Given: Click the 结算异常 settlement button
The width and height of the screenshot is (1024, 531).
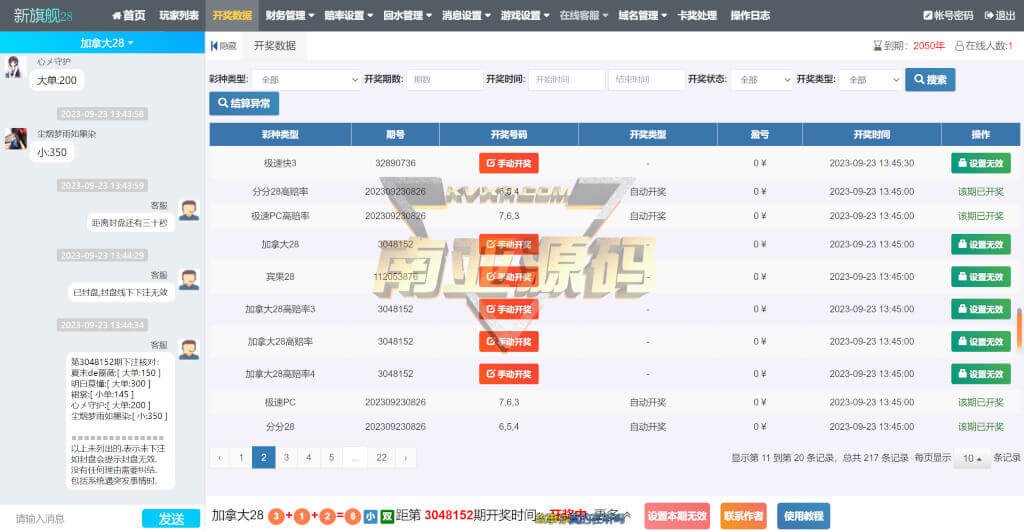Looking at the screenshot, I should click(244, 104).
